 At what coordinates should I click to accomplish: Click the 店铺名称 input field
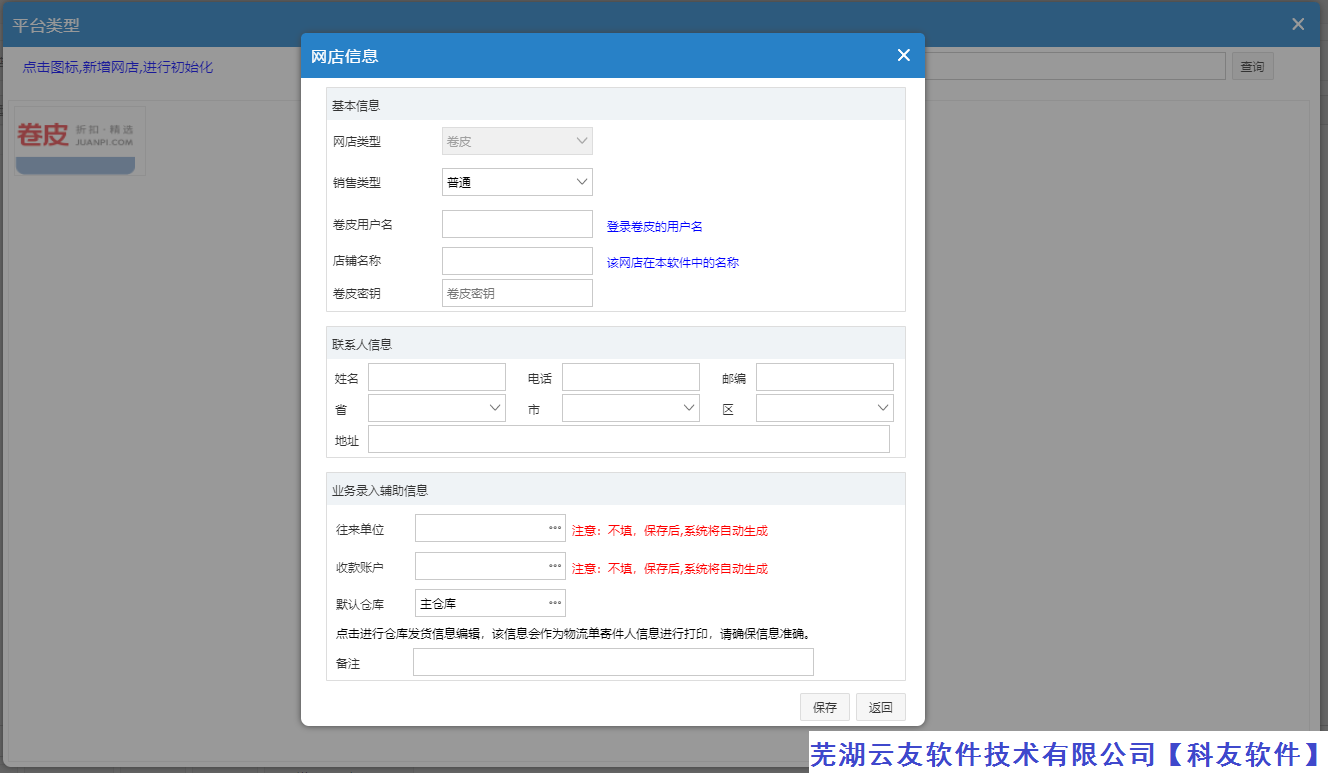coord(517,261)
